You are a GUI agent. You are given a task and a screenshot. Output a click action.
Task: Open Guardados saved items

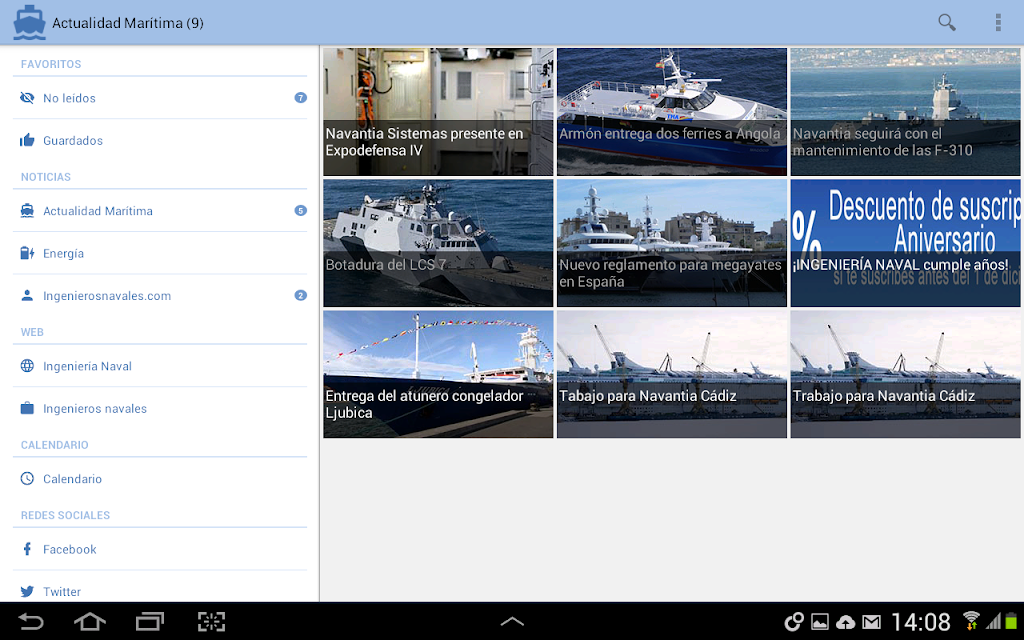click(x=160, y=140)
